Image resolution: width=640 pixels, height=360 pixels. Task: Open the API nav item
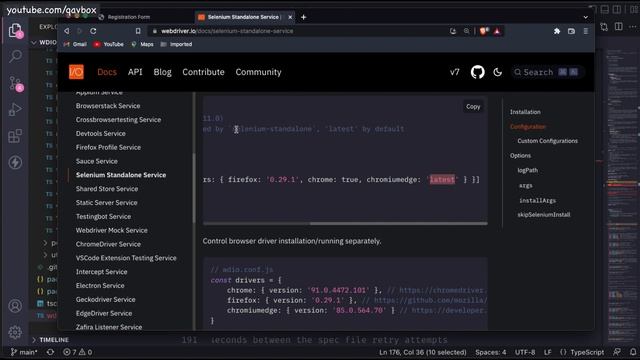(135, 72)
